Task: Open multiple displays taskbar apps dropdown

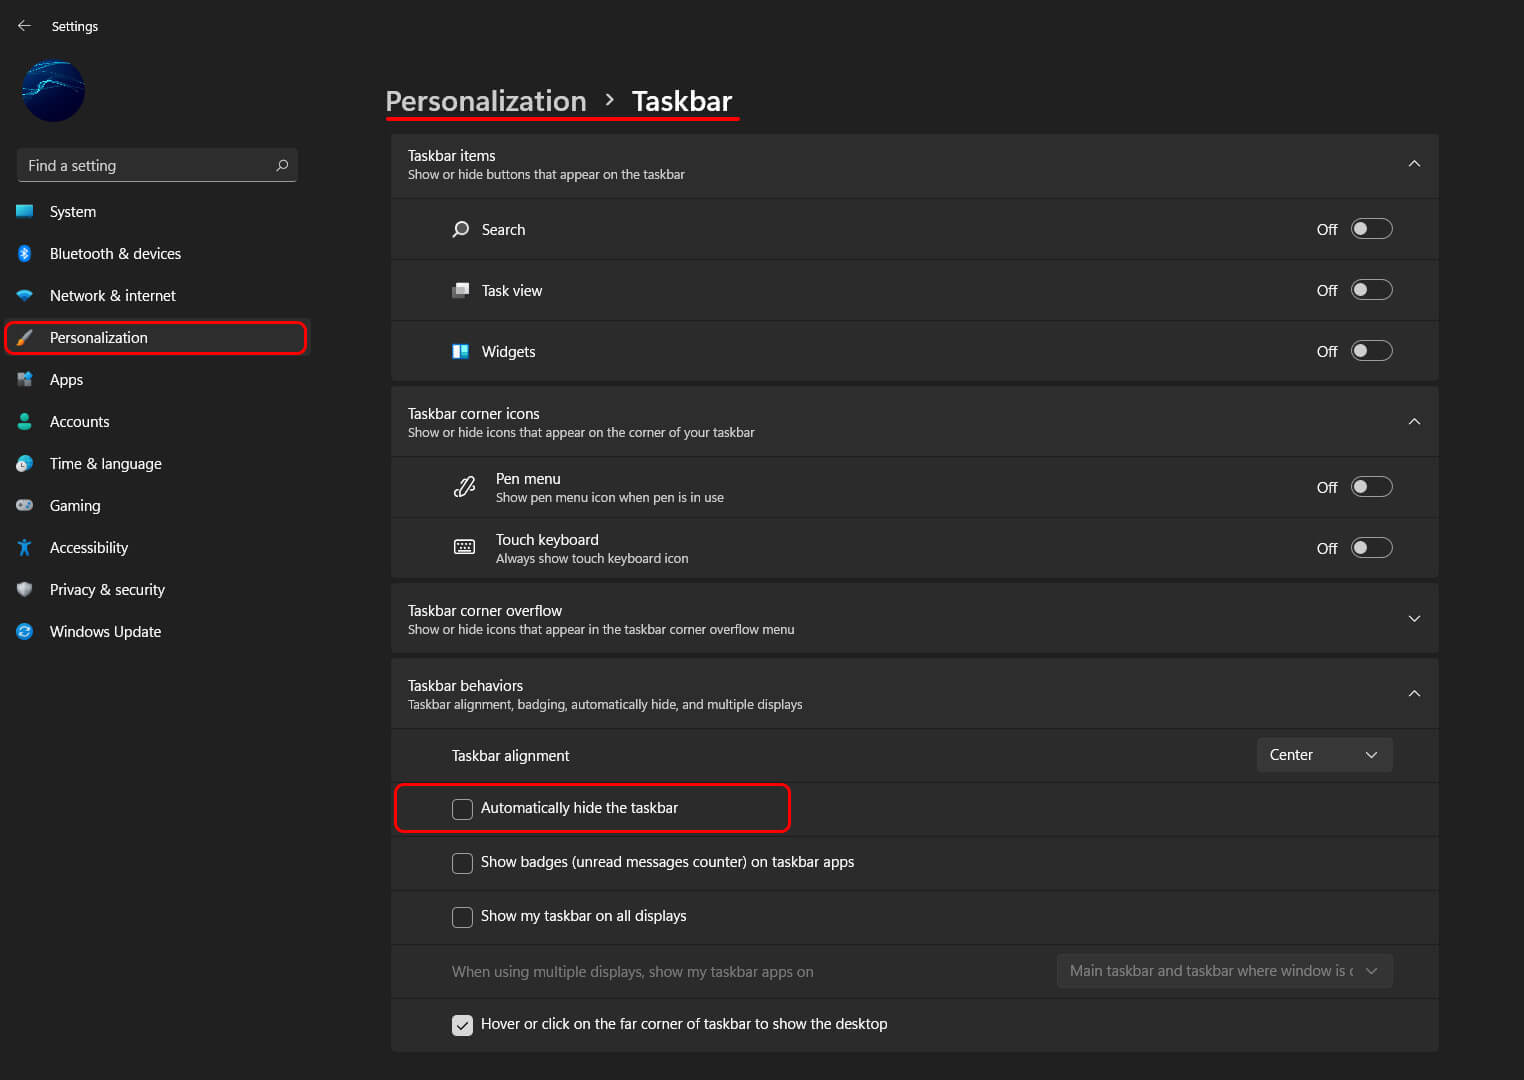Action: point(1224,971)
